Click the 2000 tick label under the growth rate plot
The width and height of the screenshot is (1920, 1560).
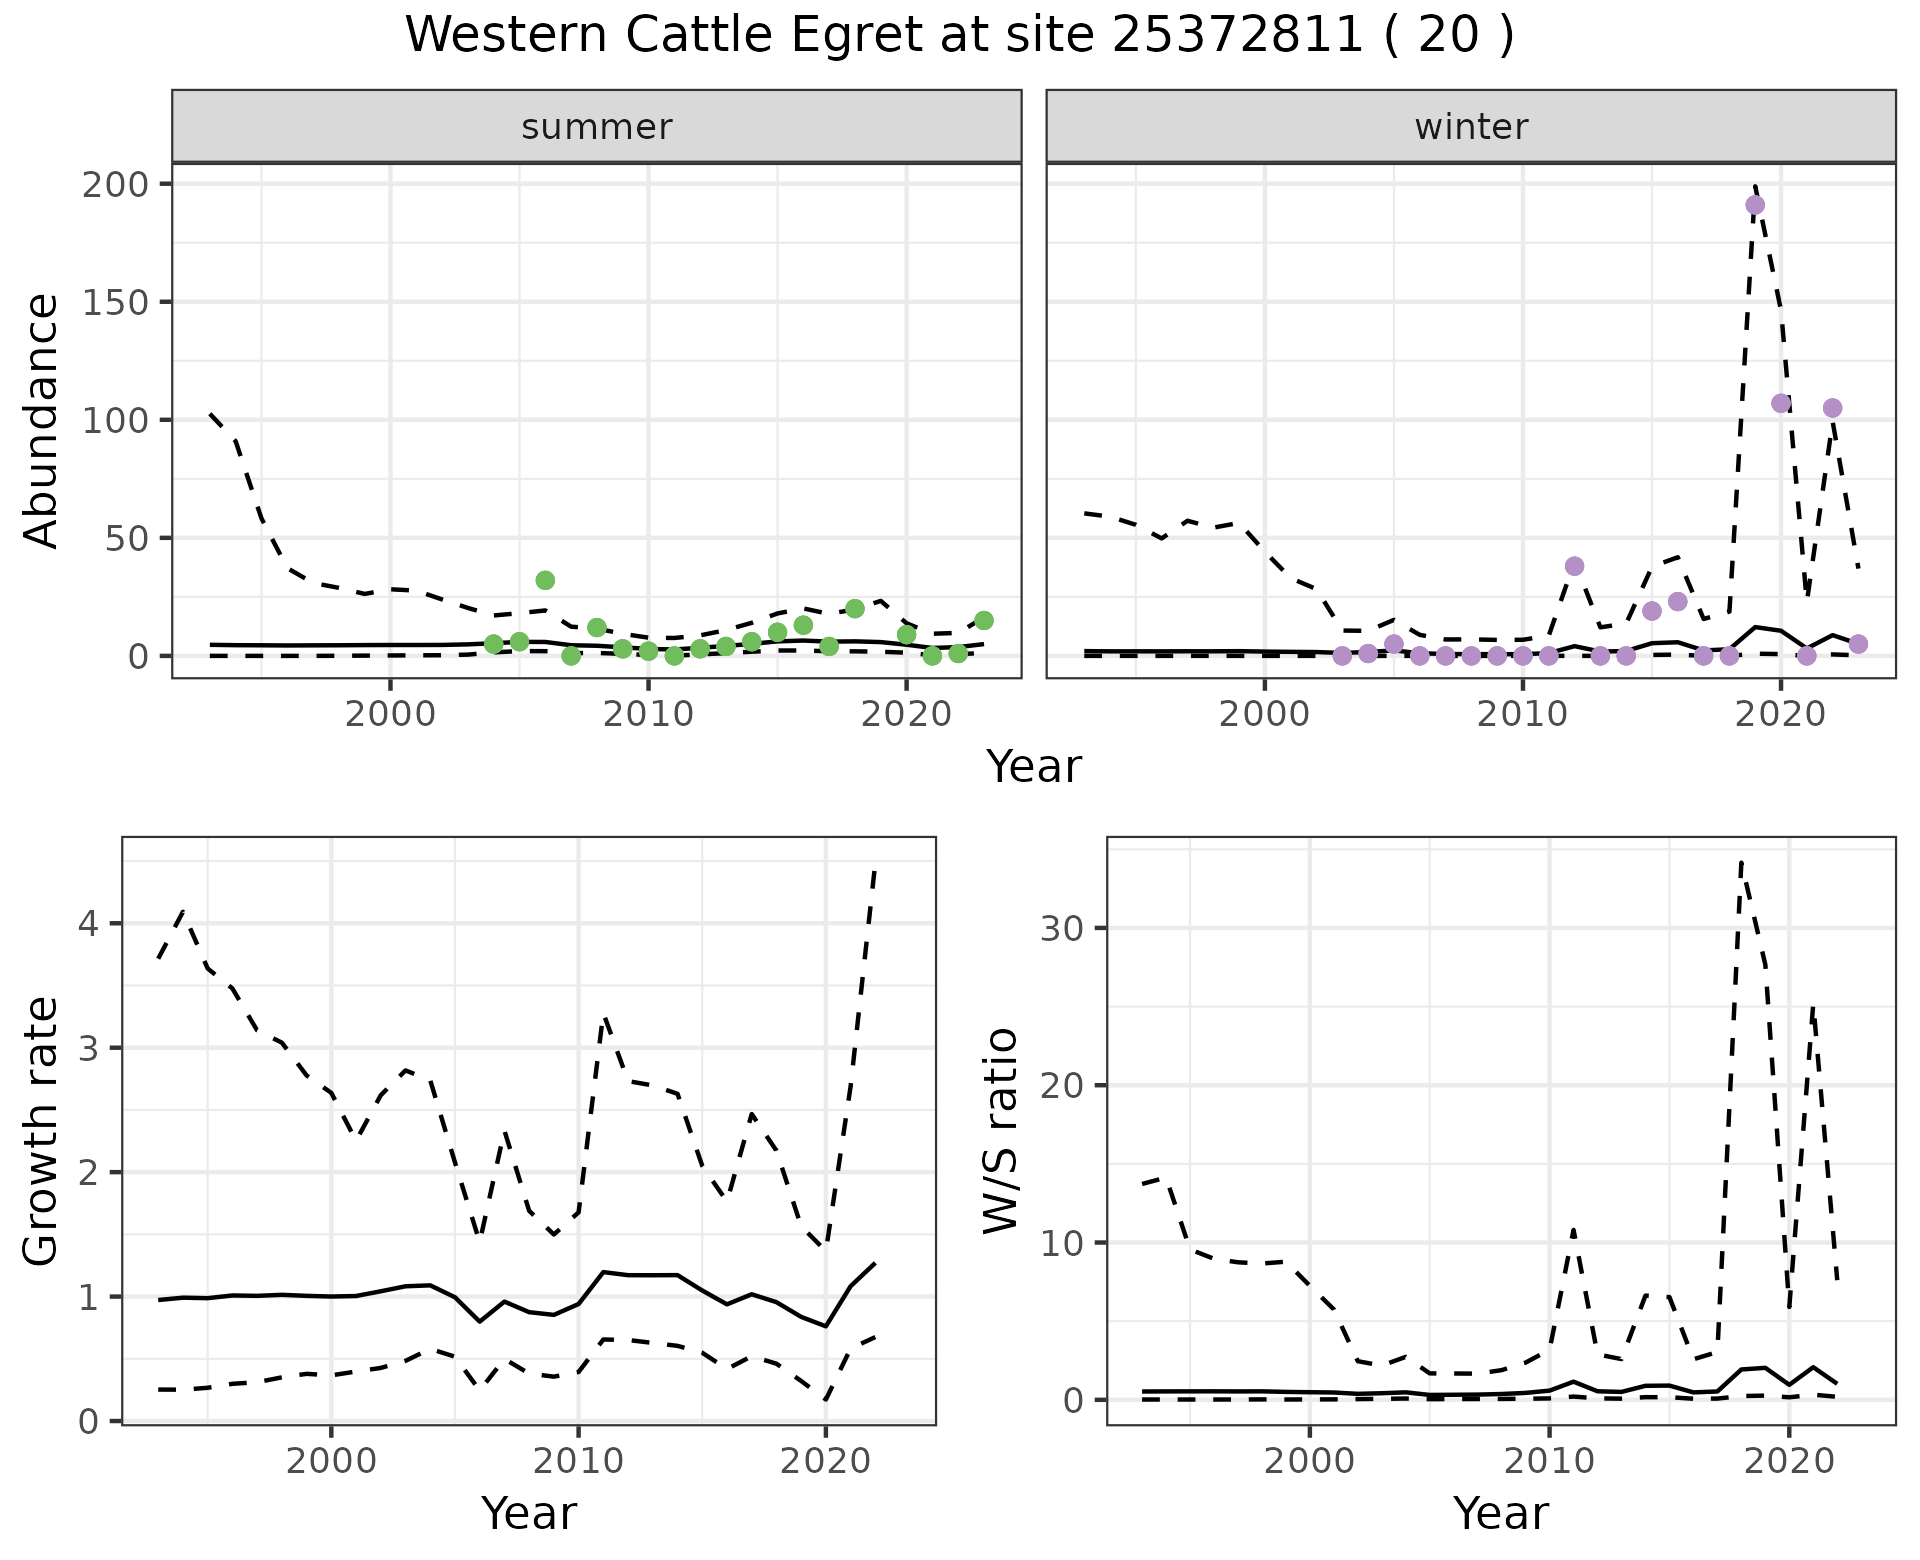[331, 1462]
